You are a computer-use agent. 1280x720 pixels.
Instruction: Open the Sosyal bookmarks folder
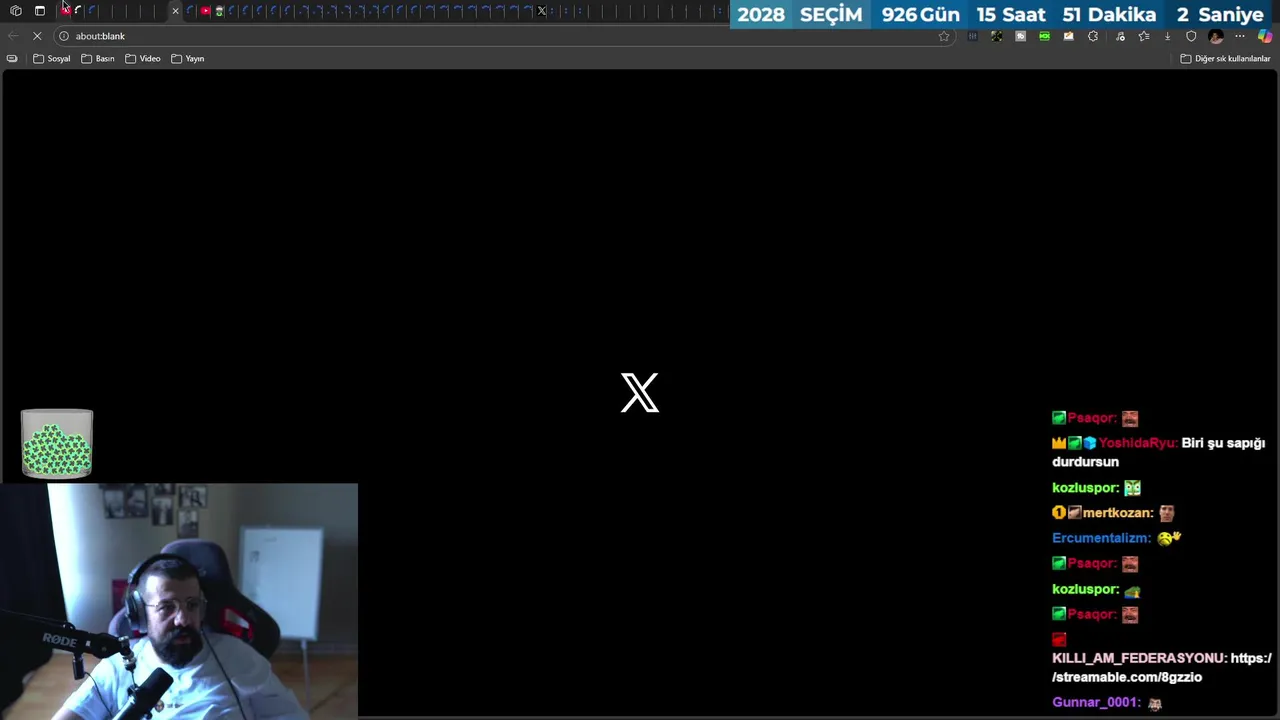(52, 59)
